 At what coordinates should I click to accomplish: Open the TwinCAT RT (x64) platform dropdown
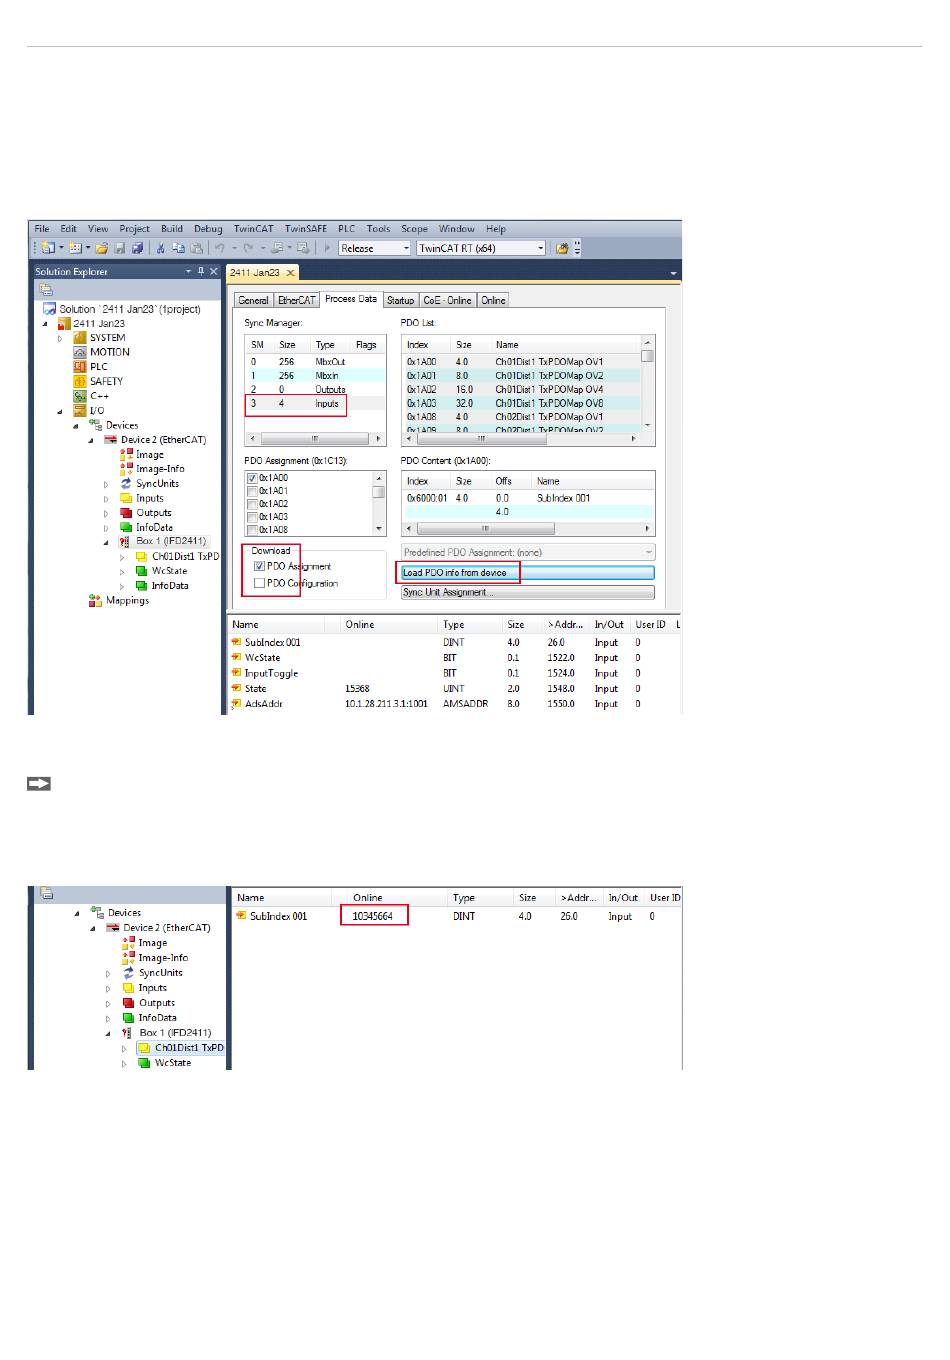(x=481, y=248)
